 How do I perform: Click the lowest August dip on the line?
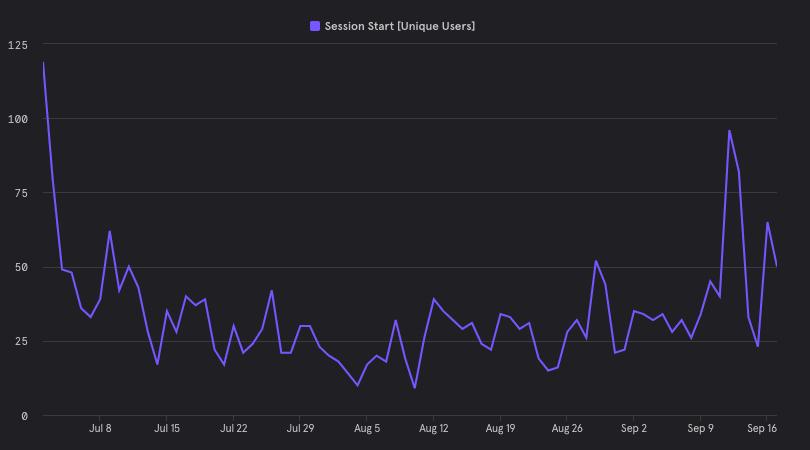click(415, 388)
